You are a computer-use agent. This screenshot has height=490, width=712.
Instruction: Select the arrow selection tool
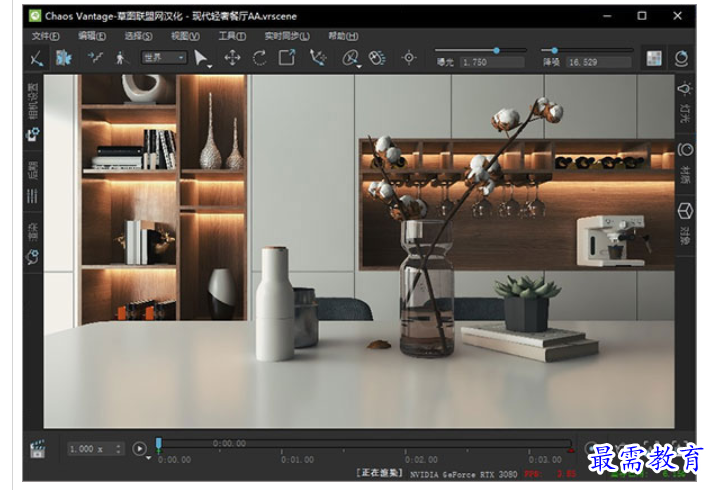(200, 58)
